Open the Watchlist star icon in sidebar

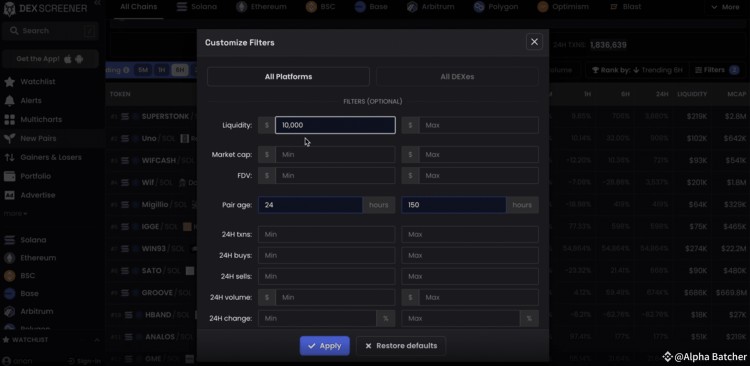(x=9, y=82)
